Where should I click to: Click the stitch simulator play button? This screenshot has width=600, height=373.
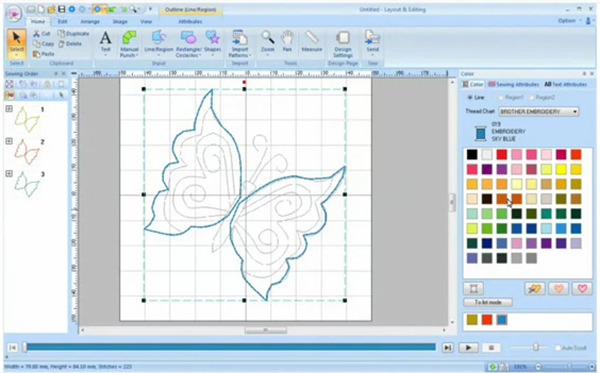468,348
